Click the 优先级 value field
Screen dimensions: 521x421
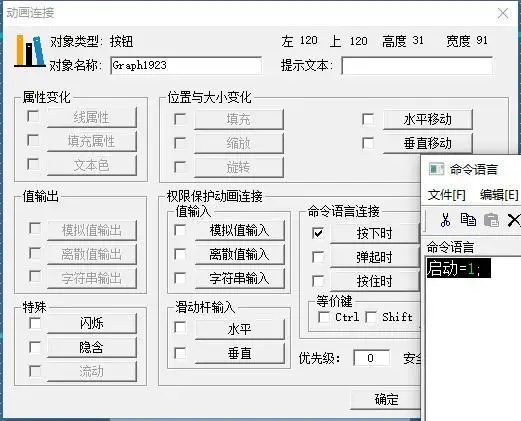tap(371, 358)
